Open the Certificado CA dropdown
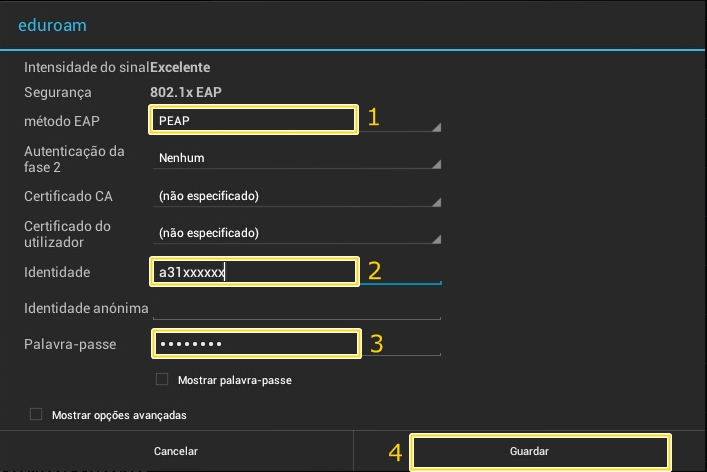707x472 pixels. click(297, 196)
